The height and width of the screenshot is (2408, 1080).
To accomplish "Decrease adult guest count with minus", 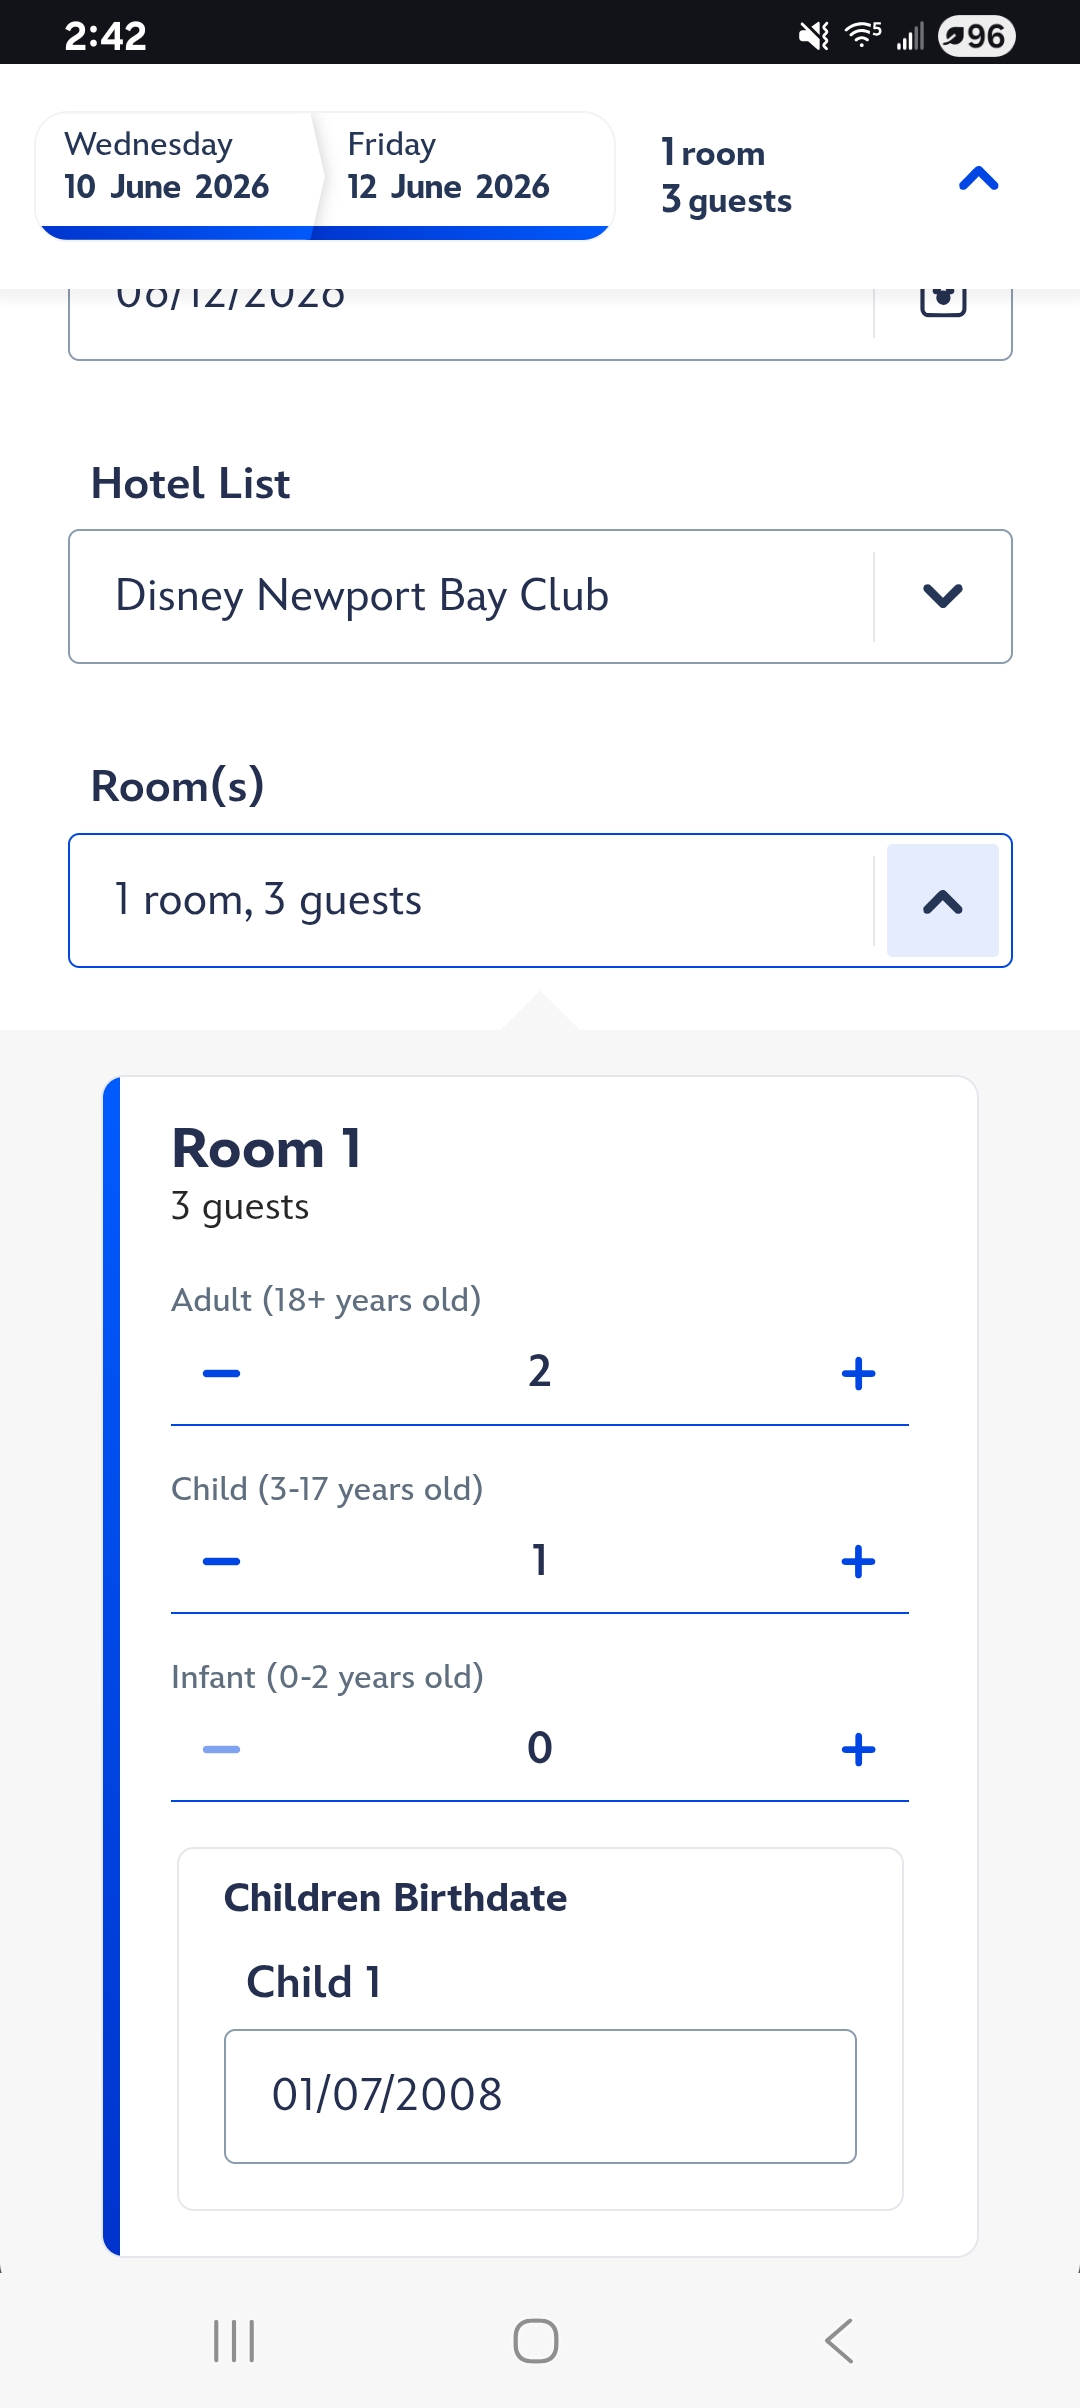I will pyautogui.click(x=221, y=1373).
